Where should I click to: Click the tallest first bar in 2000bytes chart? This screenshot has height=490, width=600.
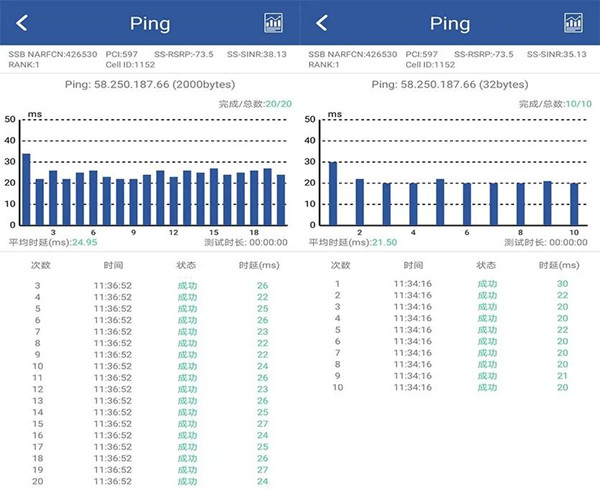pos(26,189)
